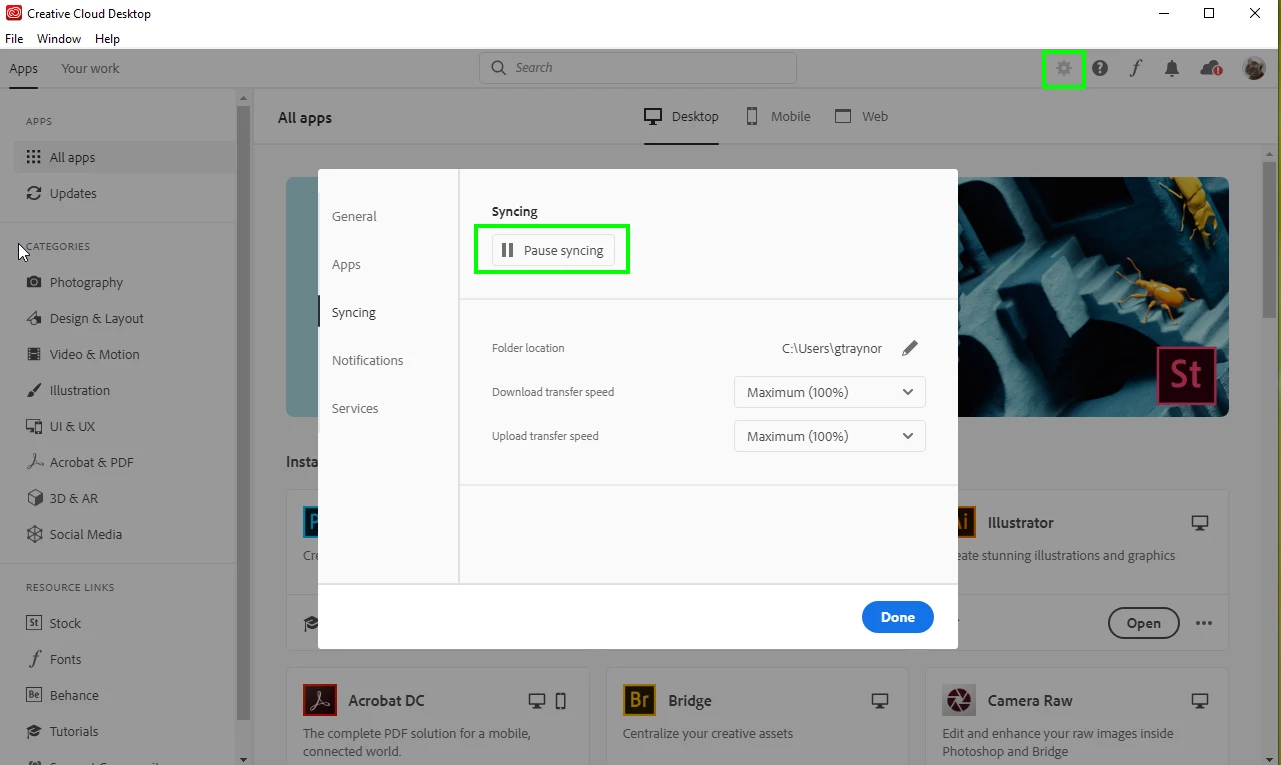Click the Search field

(x=638, y=68)
